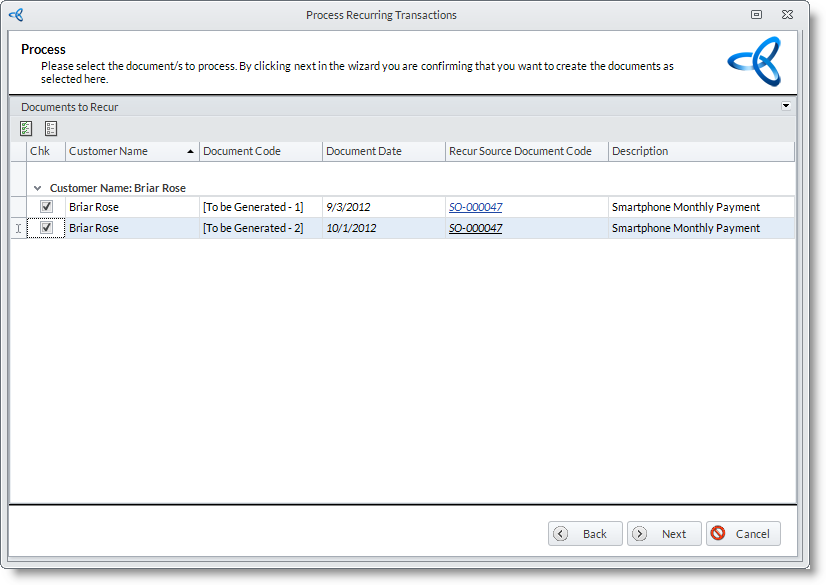Click the Check All documents icon
The width and height of the screenshot is (826, 585).
point(26,128)
